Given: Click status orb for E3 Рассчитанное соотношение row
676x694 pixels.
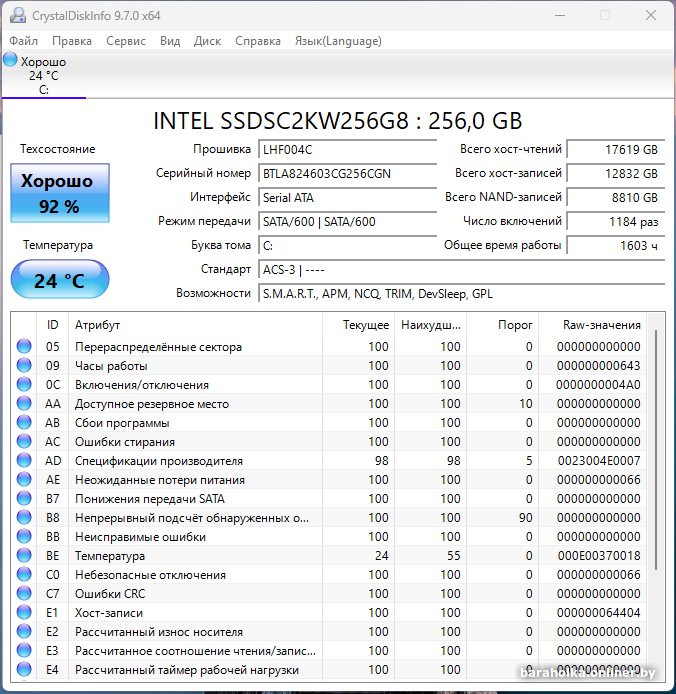Looking at the screenshot, I should pos(24,651).
